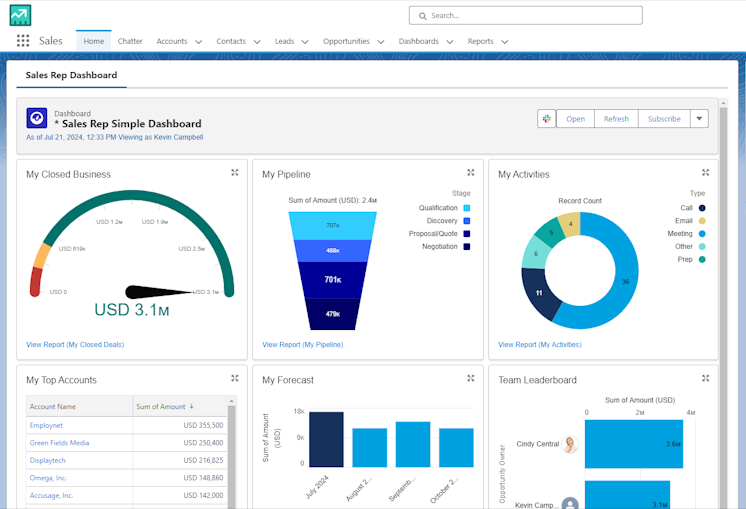Click the Meeting legend swatch
Image resolution: width=746 pixels, height=509 pixels.
coord(702,234)
